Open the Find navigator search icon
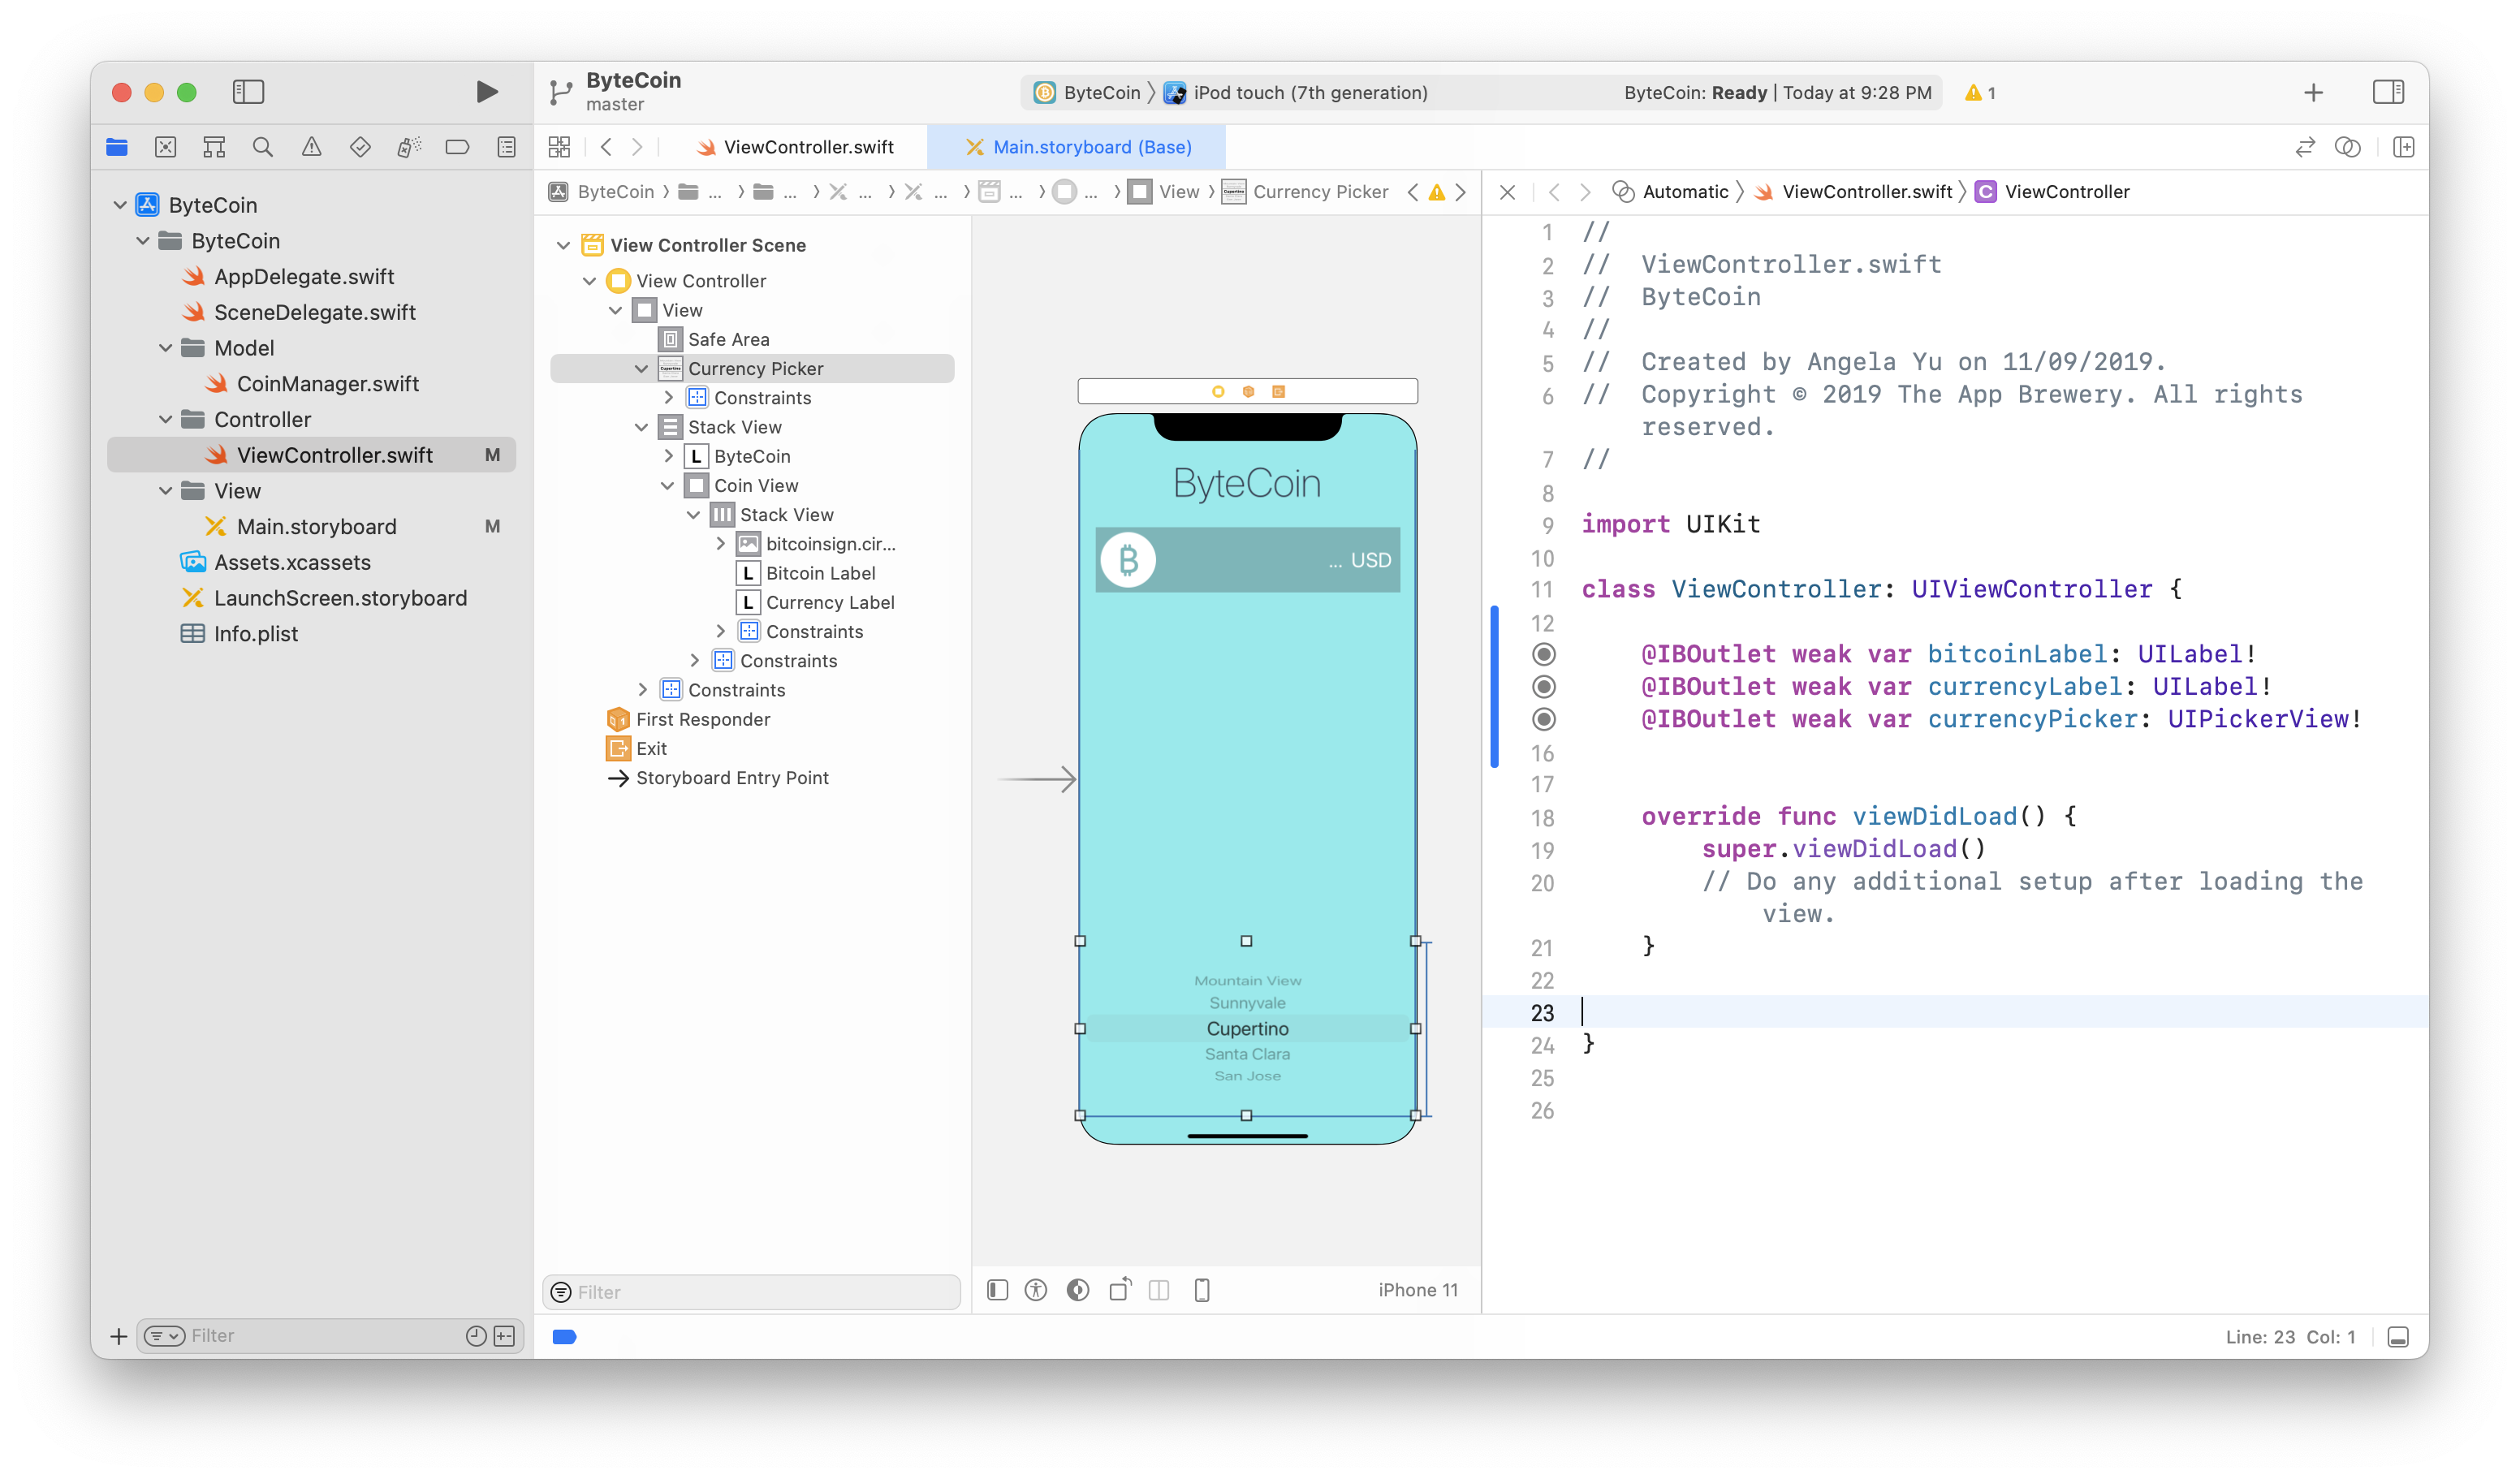Viewport: 2520px width, 1479px height. pyautogui.click(x=263, y=148)
